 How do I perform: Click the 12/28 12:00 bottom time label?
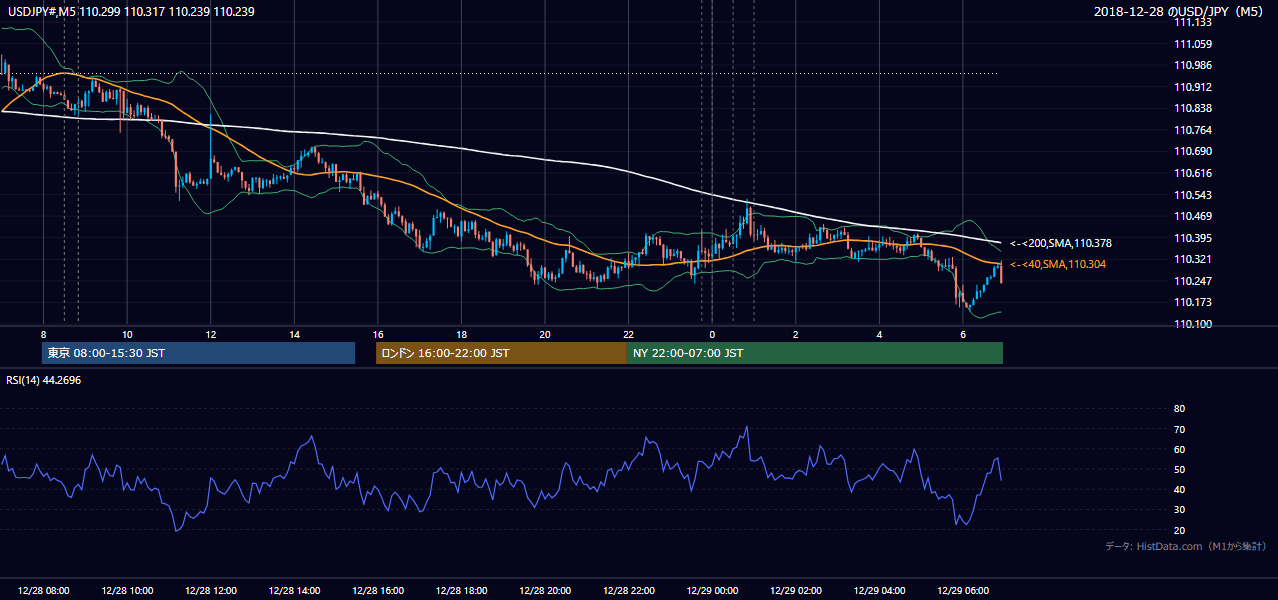click(211, 591)
